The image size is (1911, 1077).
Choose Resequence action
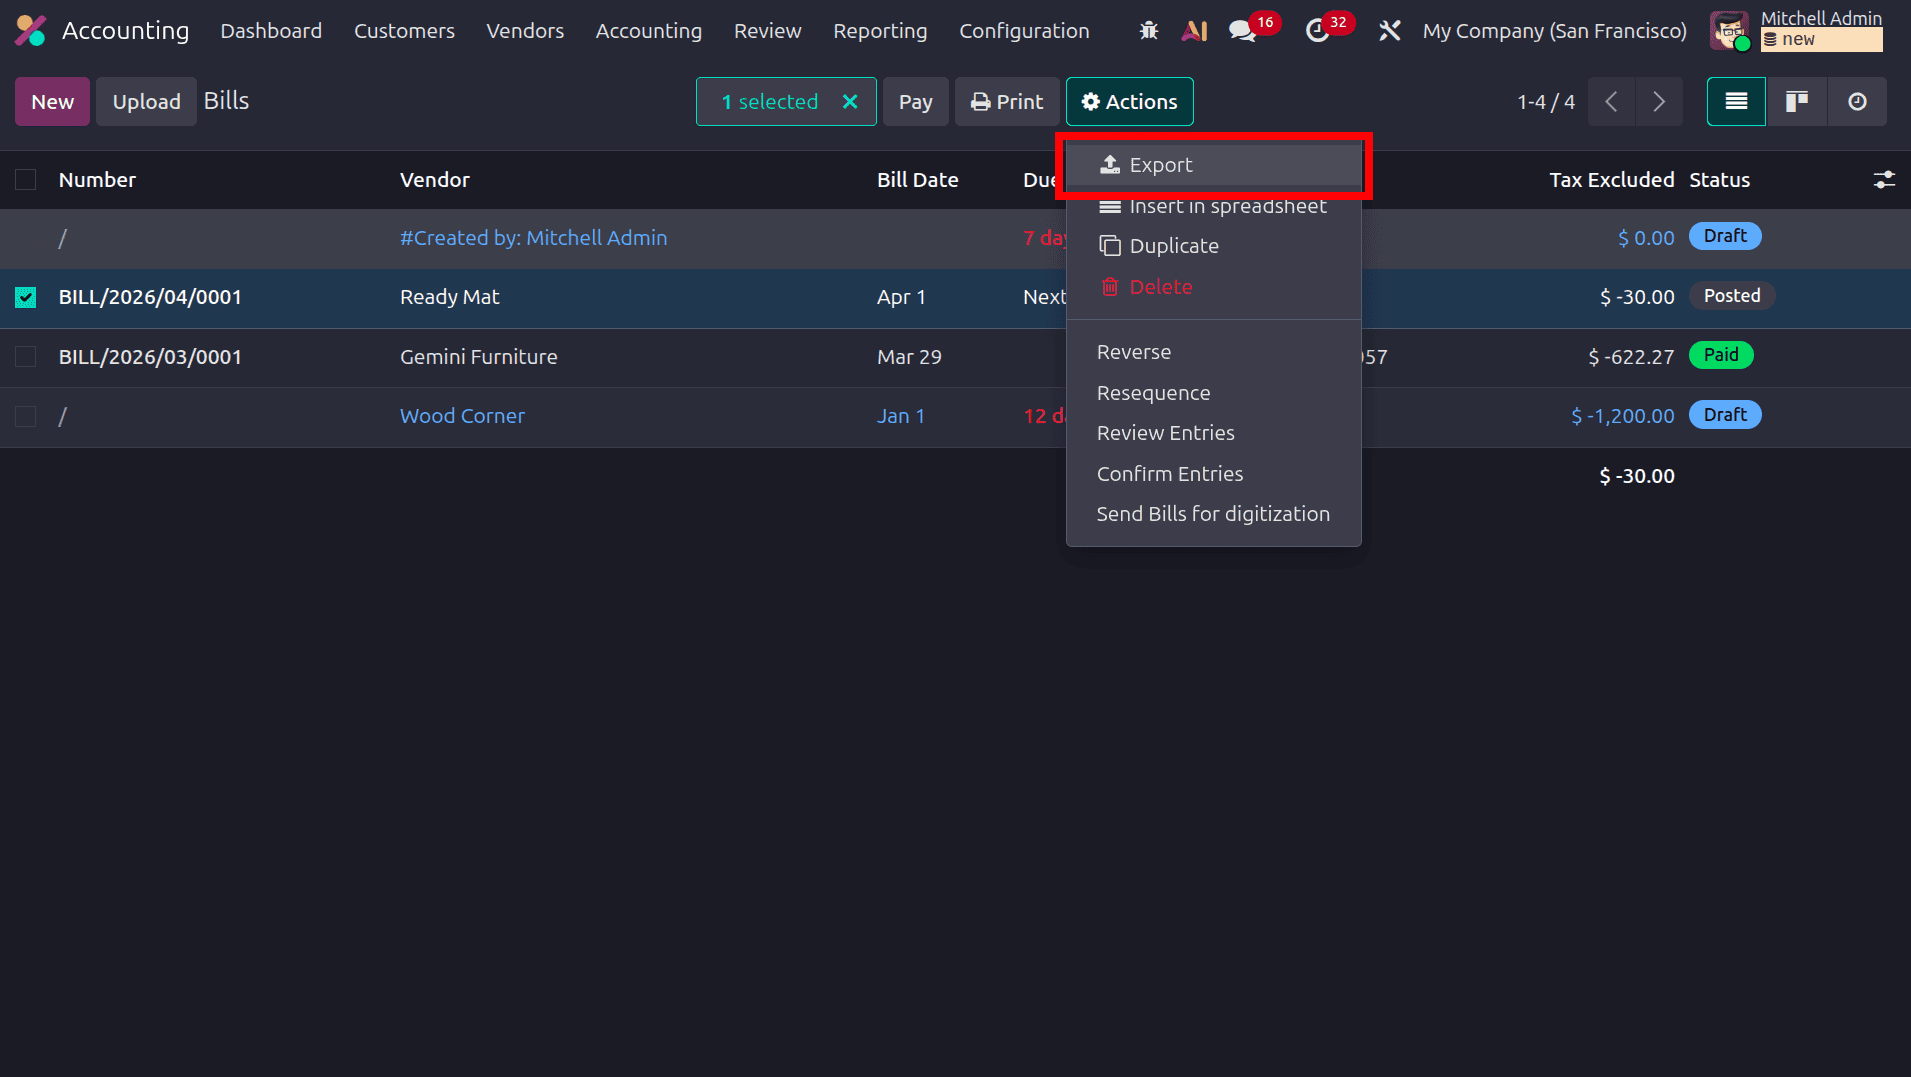(x=1214, y=393)
